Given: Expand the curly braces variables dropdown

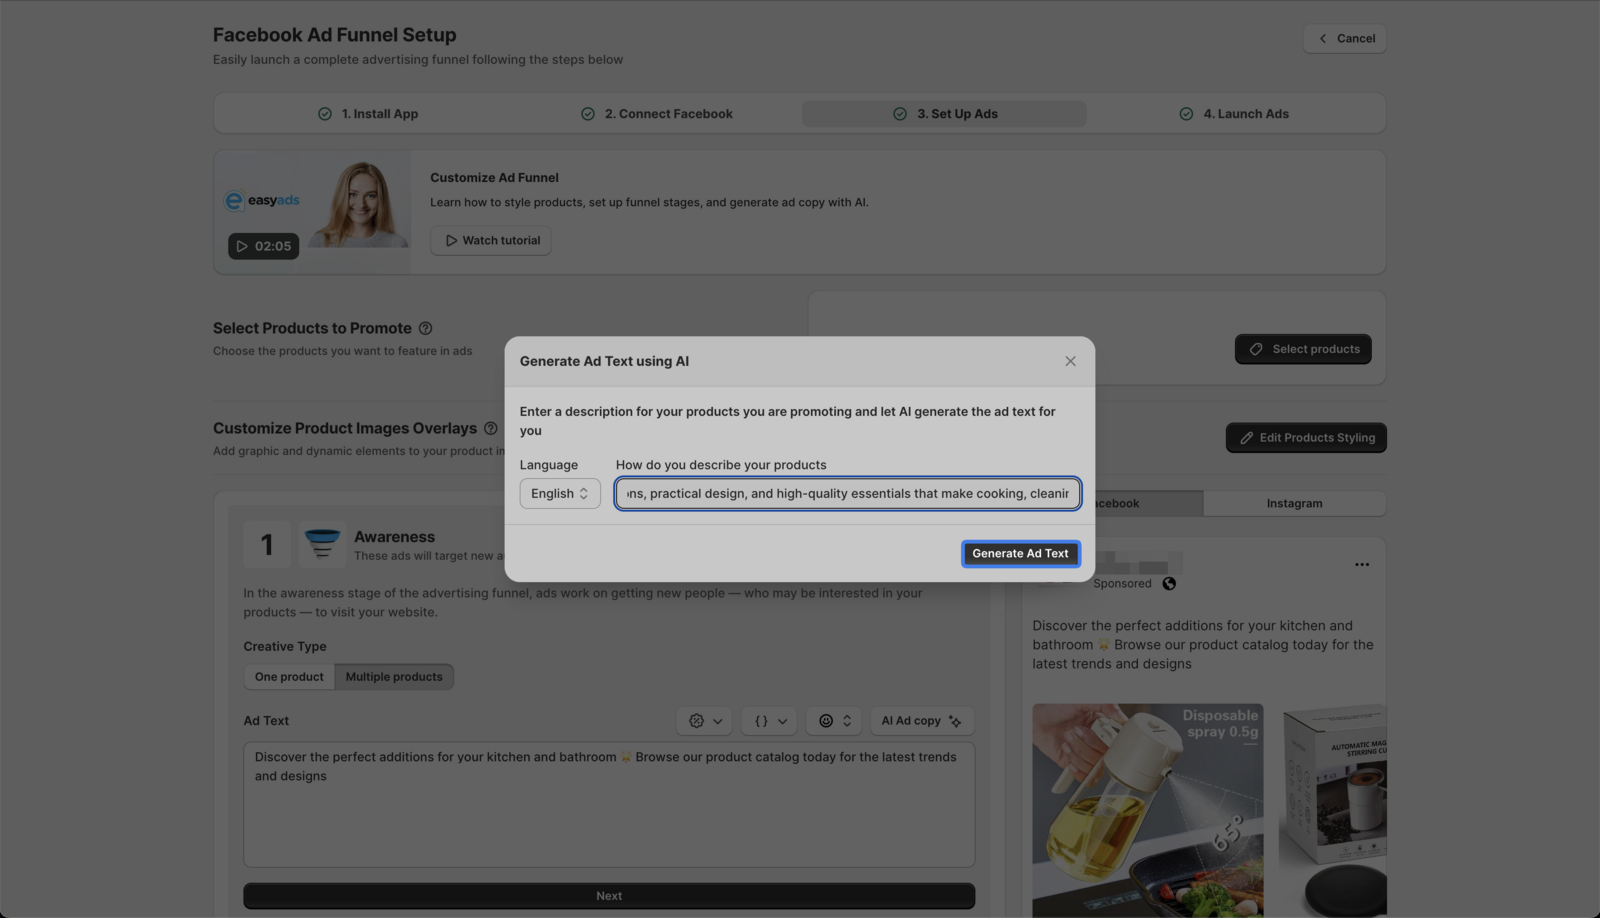Looking at the screenshot, I should [x=768, y=720].
